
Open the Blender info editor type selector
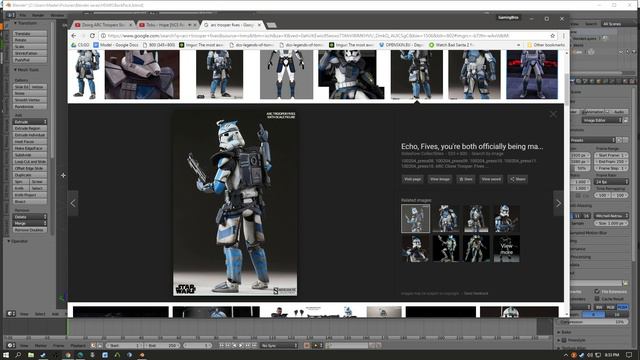pyautogui.click(x=11, y=15)
